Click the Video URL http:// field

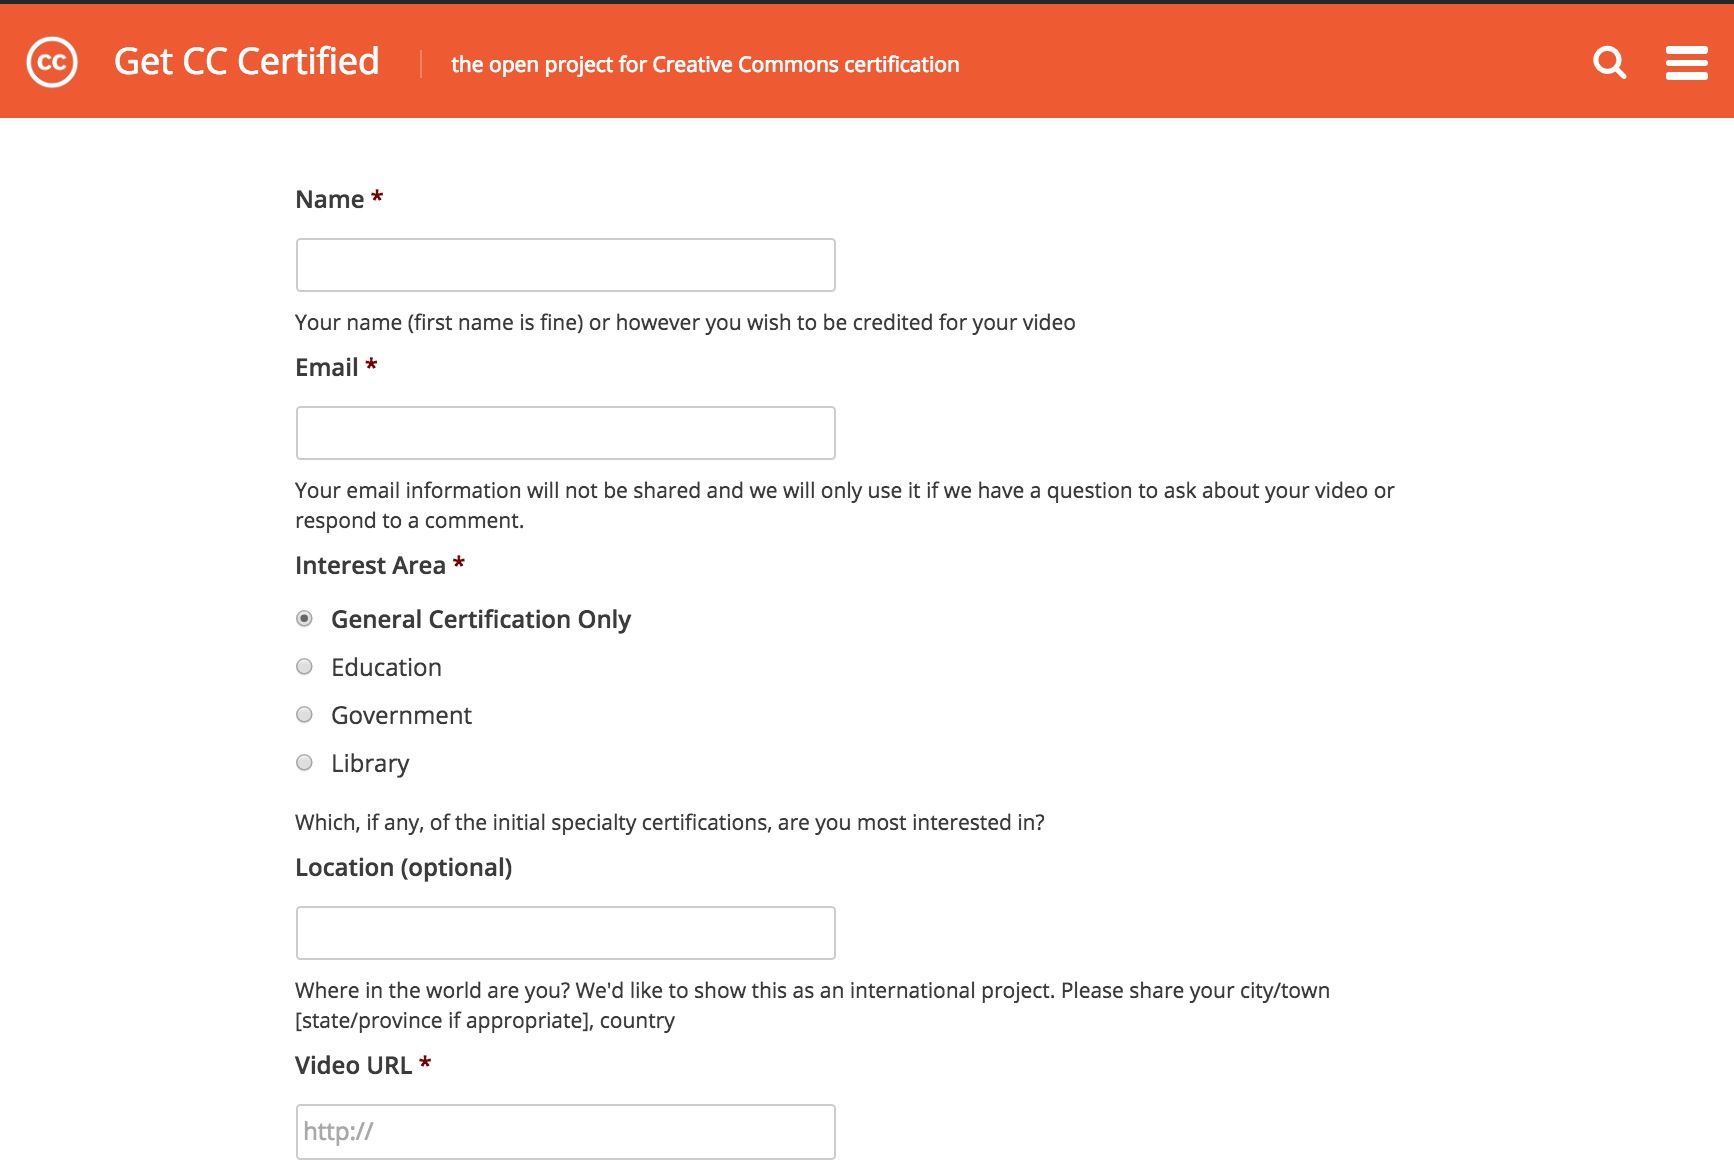(565, 1132)
